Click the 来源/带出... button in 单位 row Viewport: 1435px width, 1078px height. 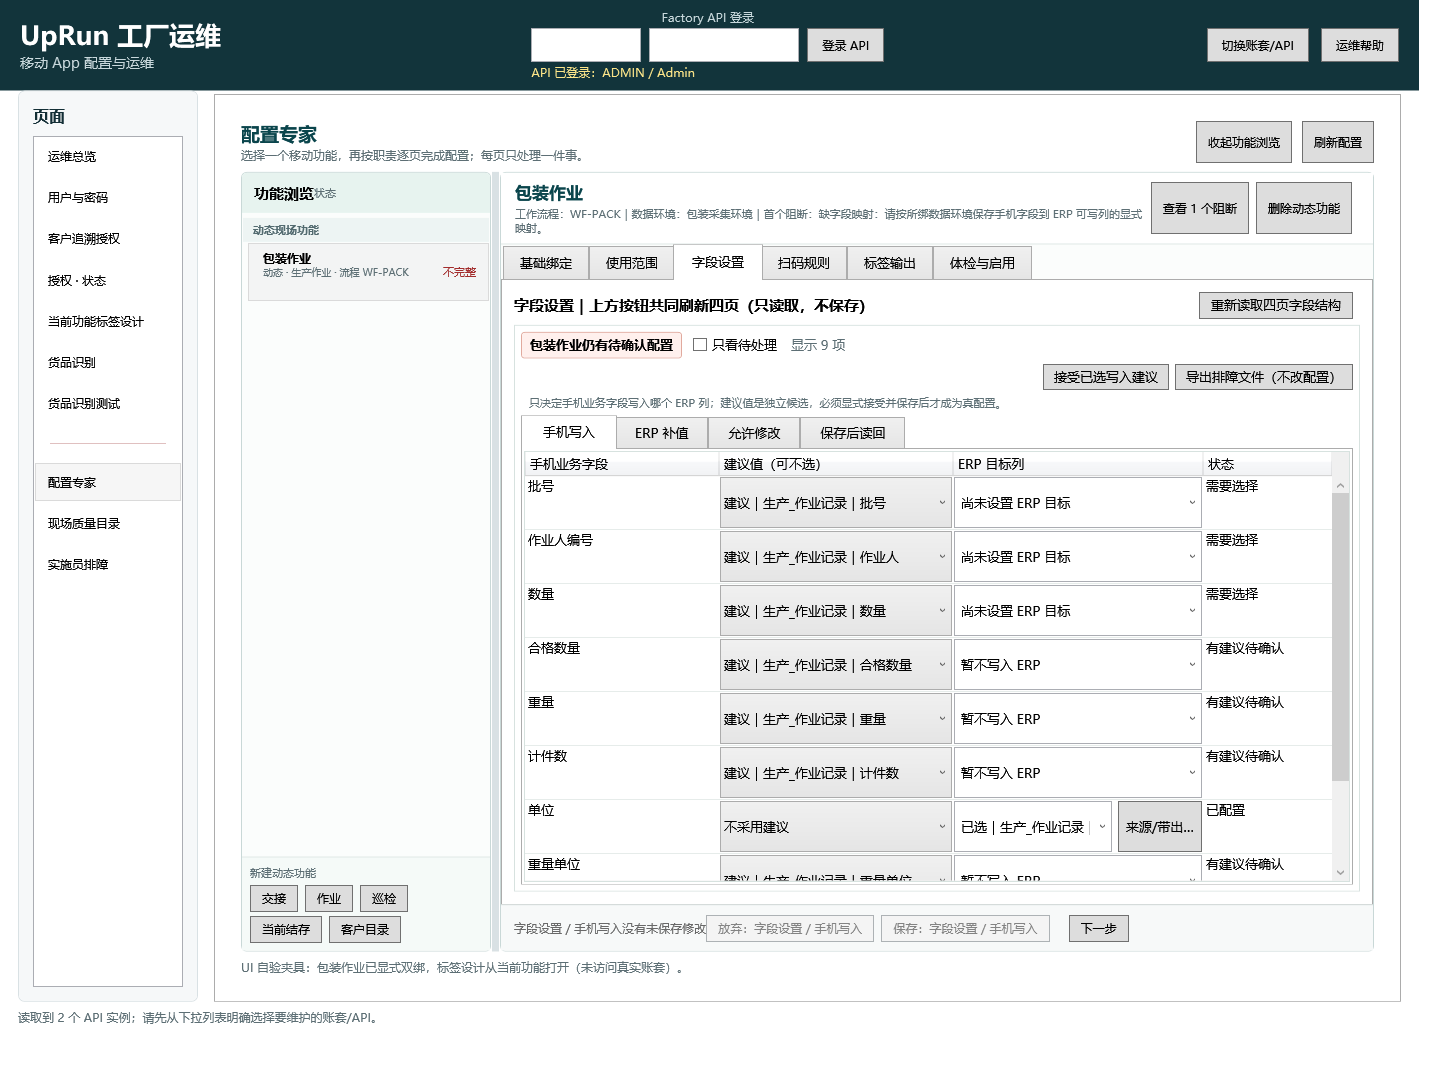[1160, 827]
